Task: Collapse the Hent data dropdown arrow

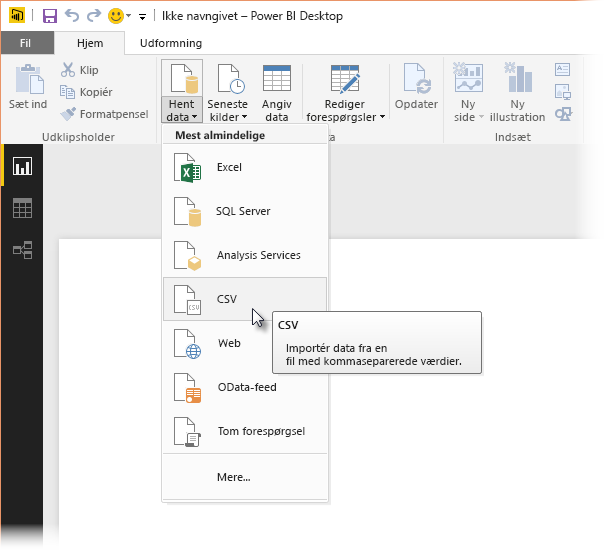Action: click(194, 117)
